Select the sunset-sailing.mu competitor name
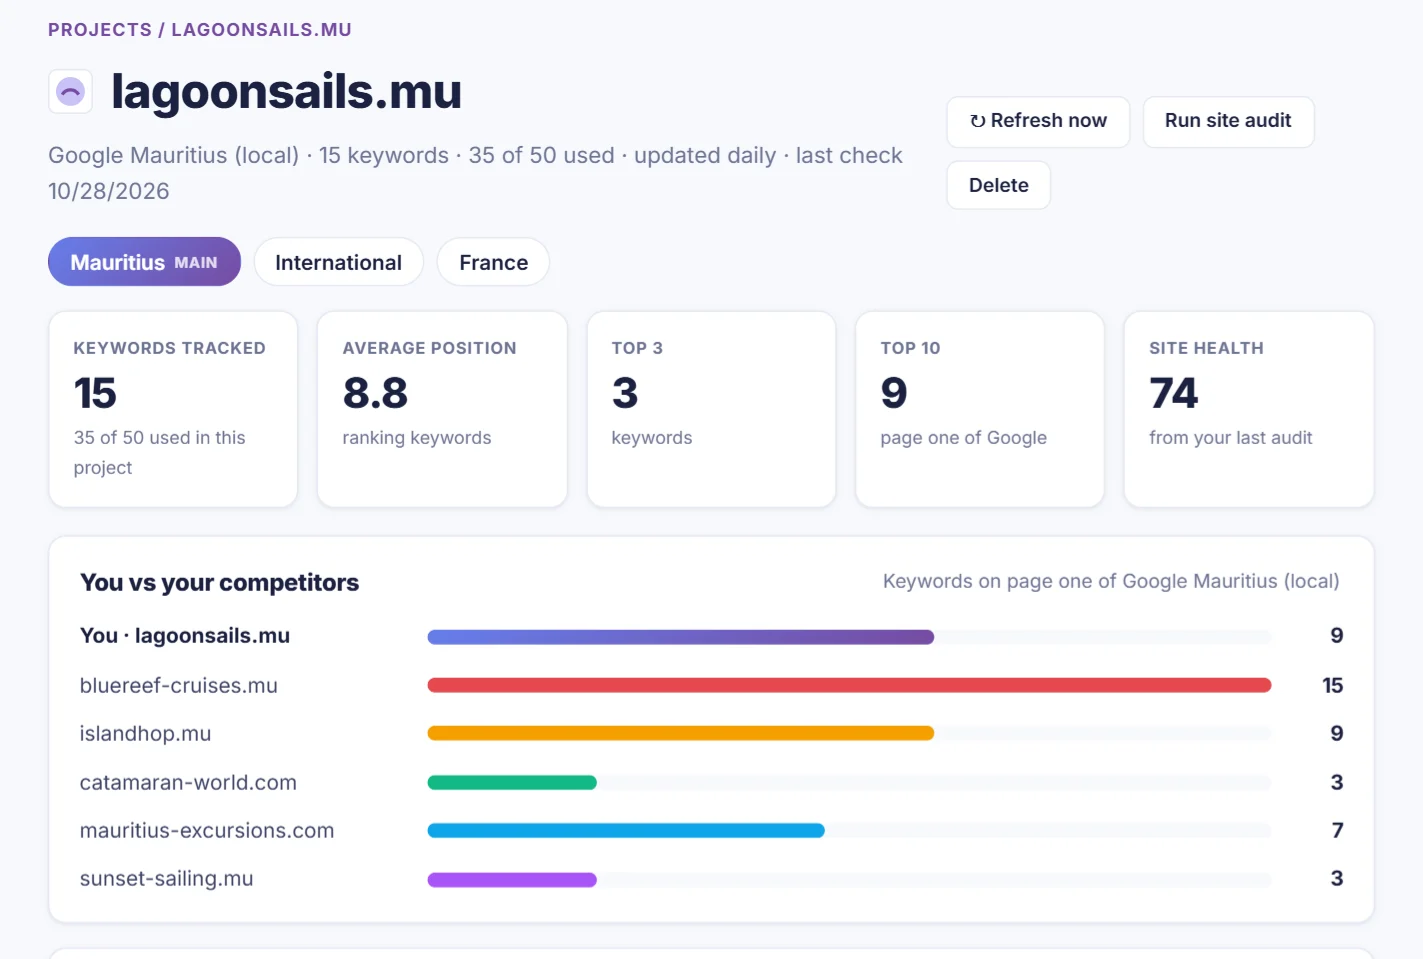 pos(166,878)
